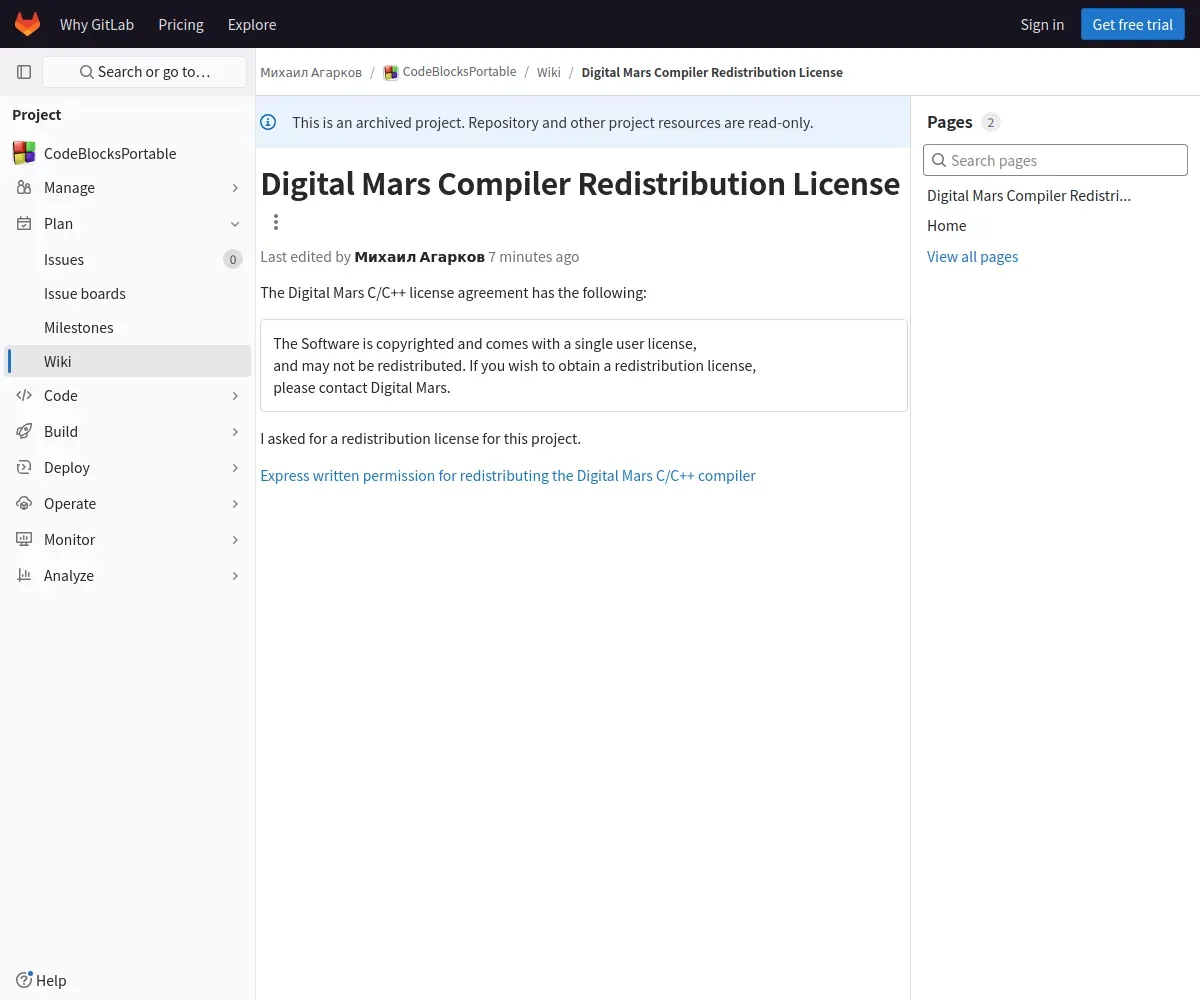Expand the Analyze section chevron
Image resolution: width=1200 pixels, height=1000 pixels.
pyautogui.click(x=235, y=576)
